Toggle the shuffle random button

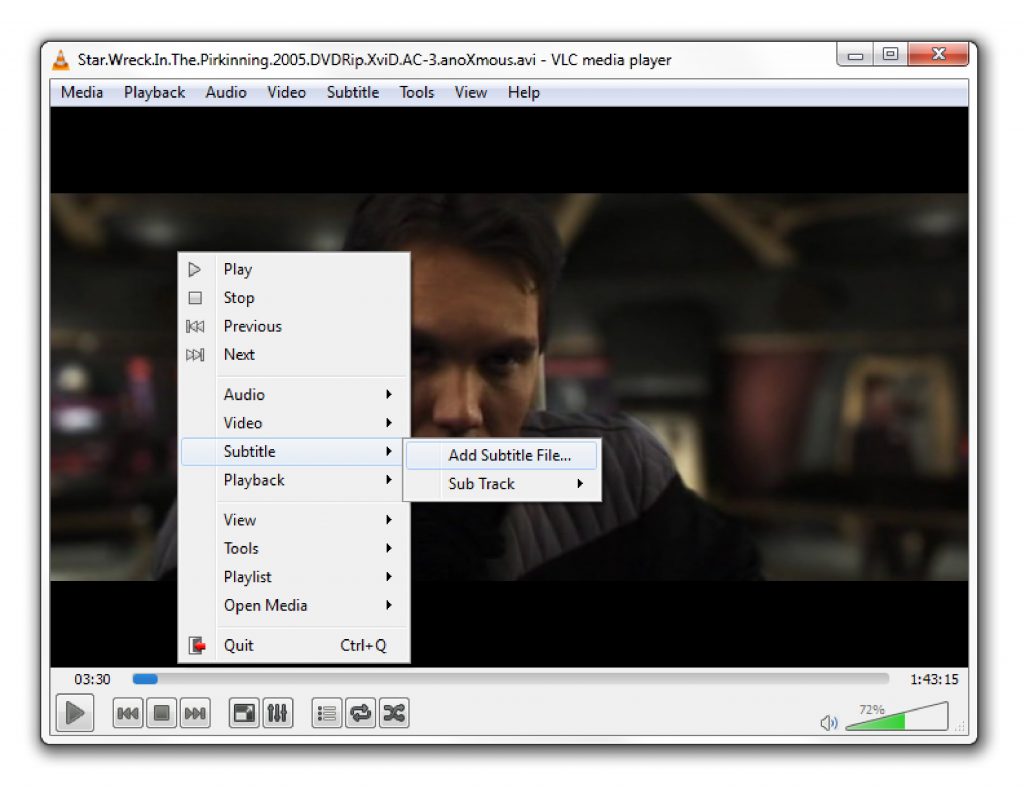[394, 713]
